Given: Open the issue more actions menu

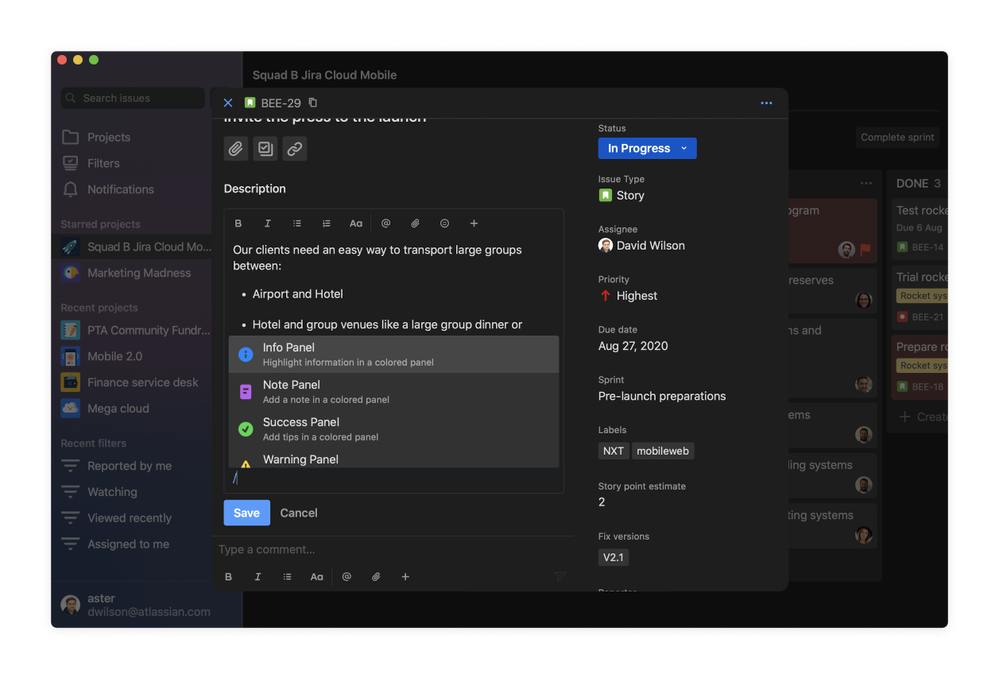Looking at the screenshot, I should pos(766,103).
